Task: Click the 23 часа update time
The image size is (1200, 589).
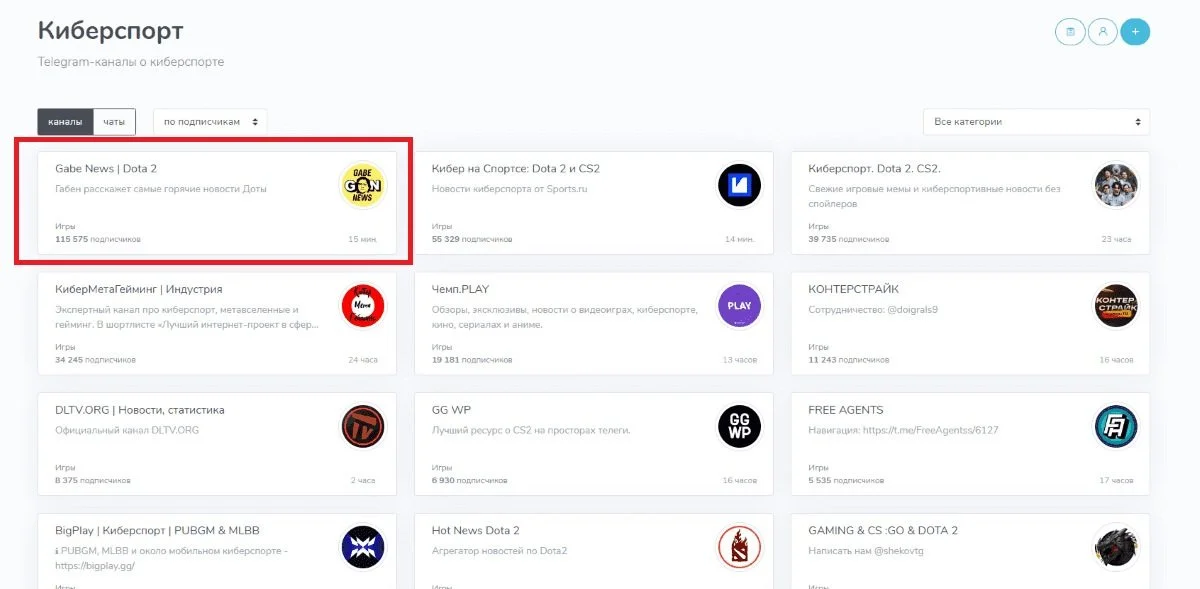Action: click(x=1116, y=240)
